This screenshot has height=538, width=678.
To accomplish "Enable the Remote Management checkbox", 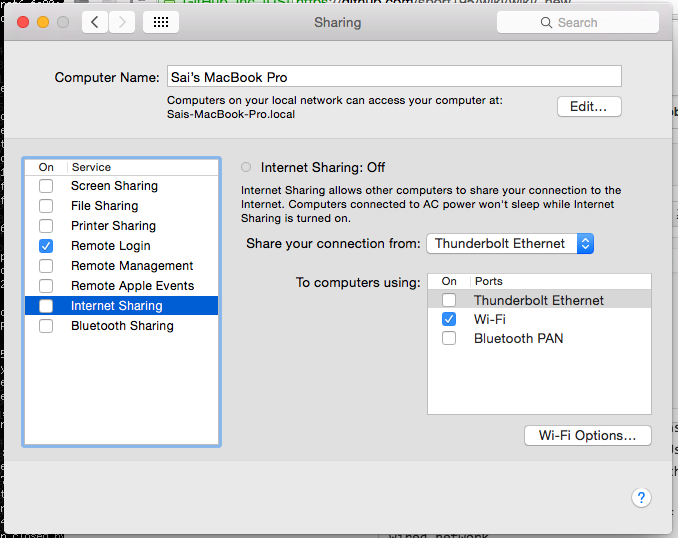I will coord(46,266).
